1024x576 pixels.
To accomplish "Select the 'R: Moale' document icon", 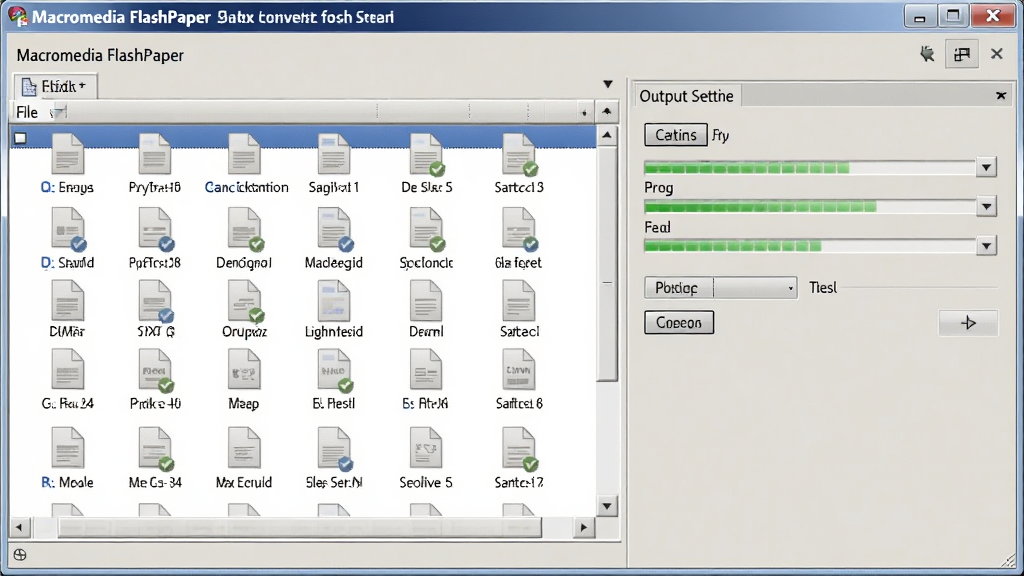I will click(67, 448).
